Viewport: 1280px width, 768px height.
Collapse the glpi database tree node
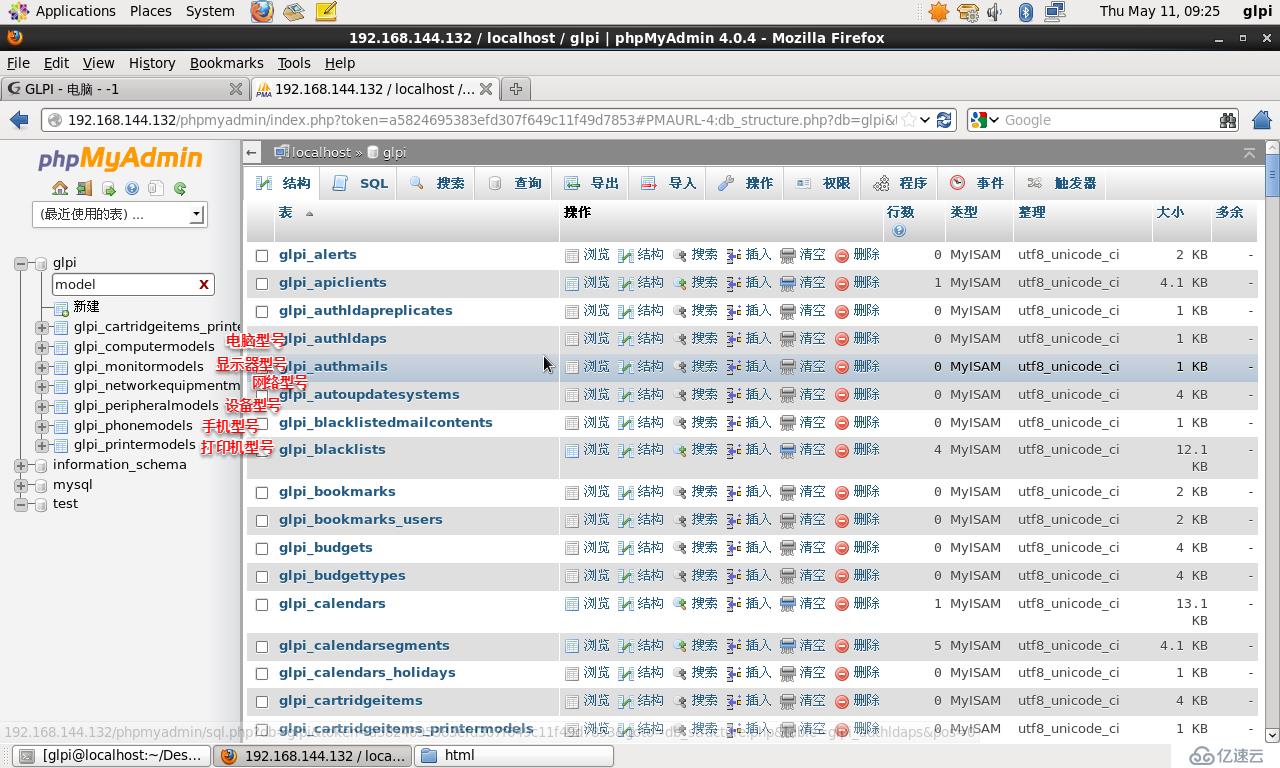pos(21,264)
